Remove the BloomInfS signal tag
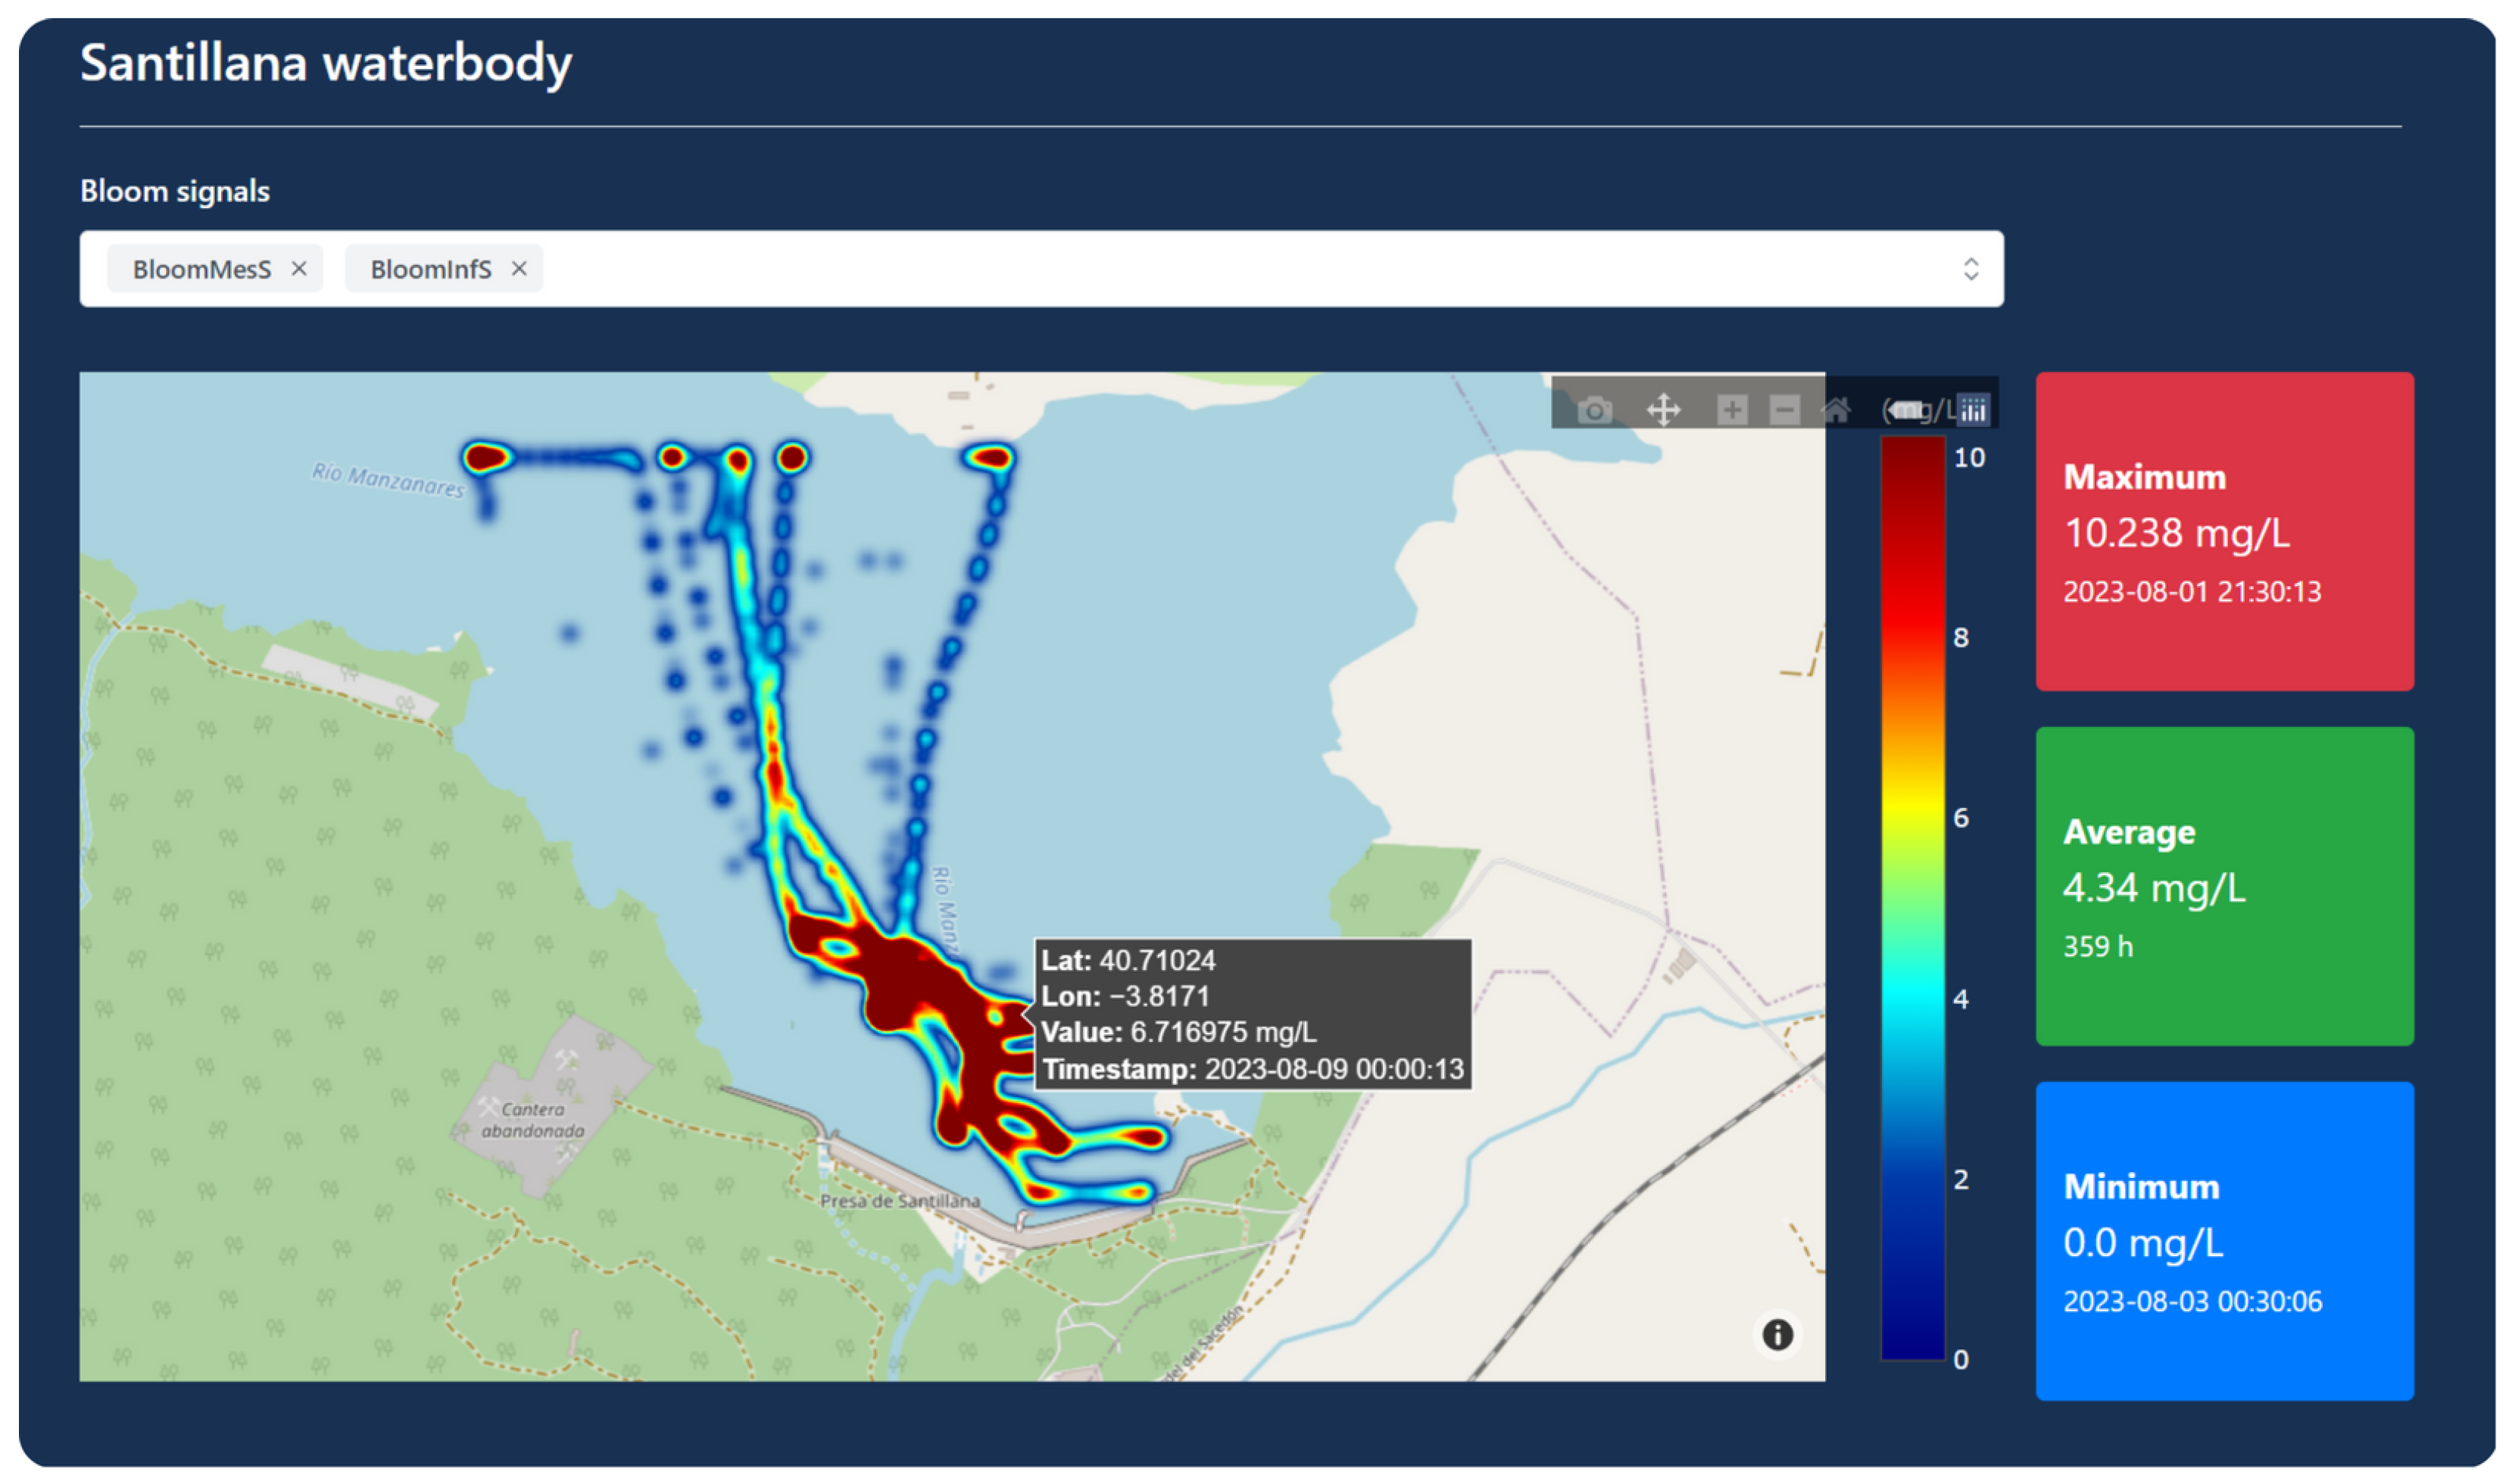The image size is (2515, 1484). pos(519,269)
